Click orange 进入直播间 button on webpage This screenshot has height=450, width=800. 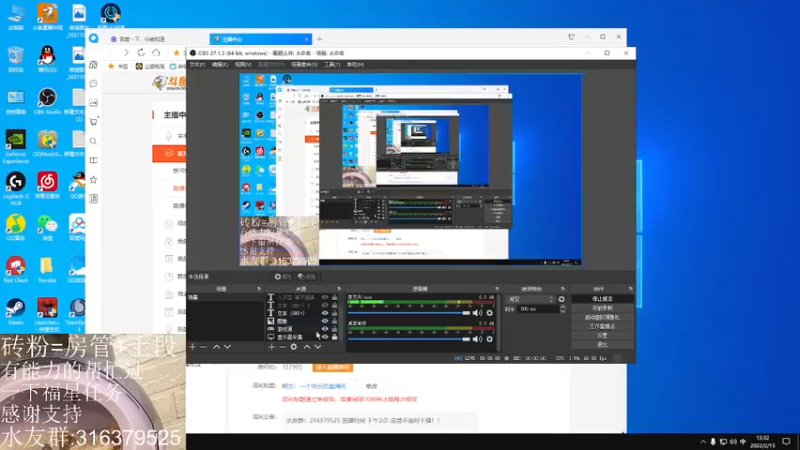(x=333, y=367)
